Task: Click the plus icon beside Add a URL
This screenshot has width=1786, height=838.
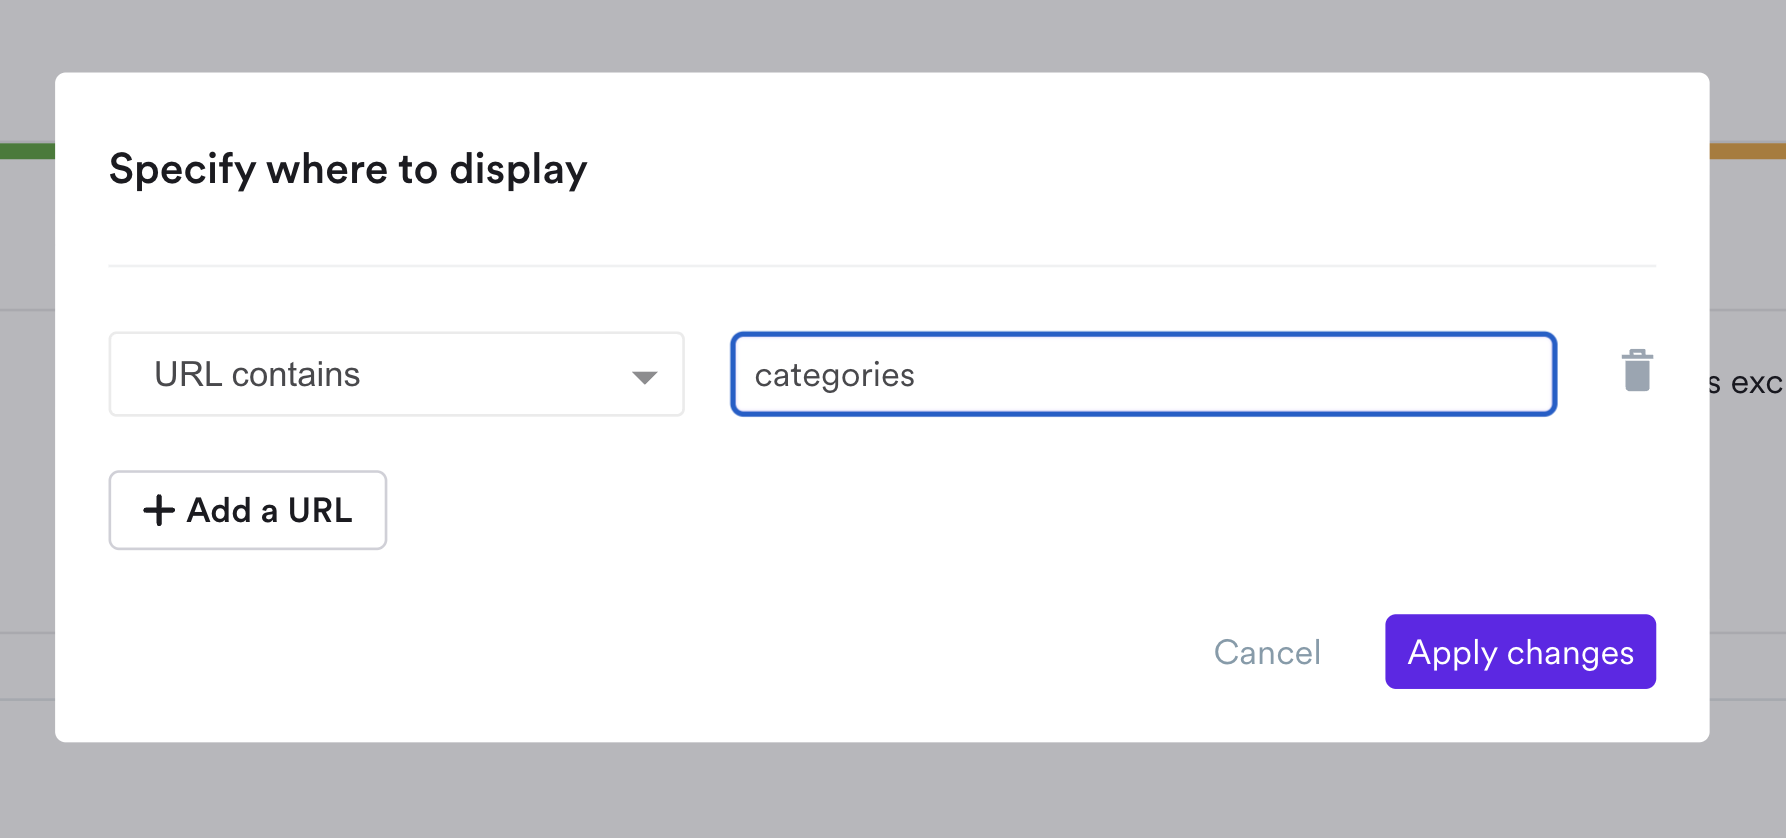Action: (159, 510)
